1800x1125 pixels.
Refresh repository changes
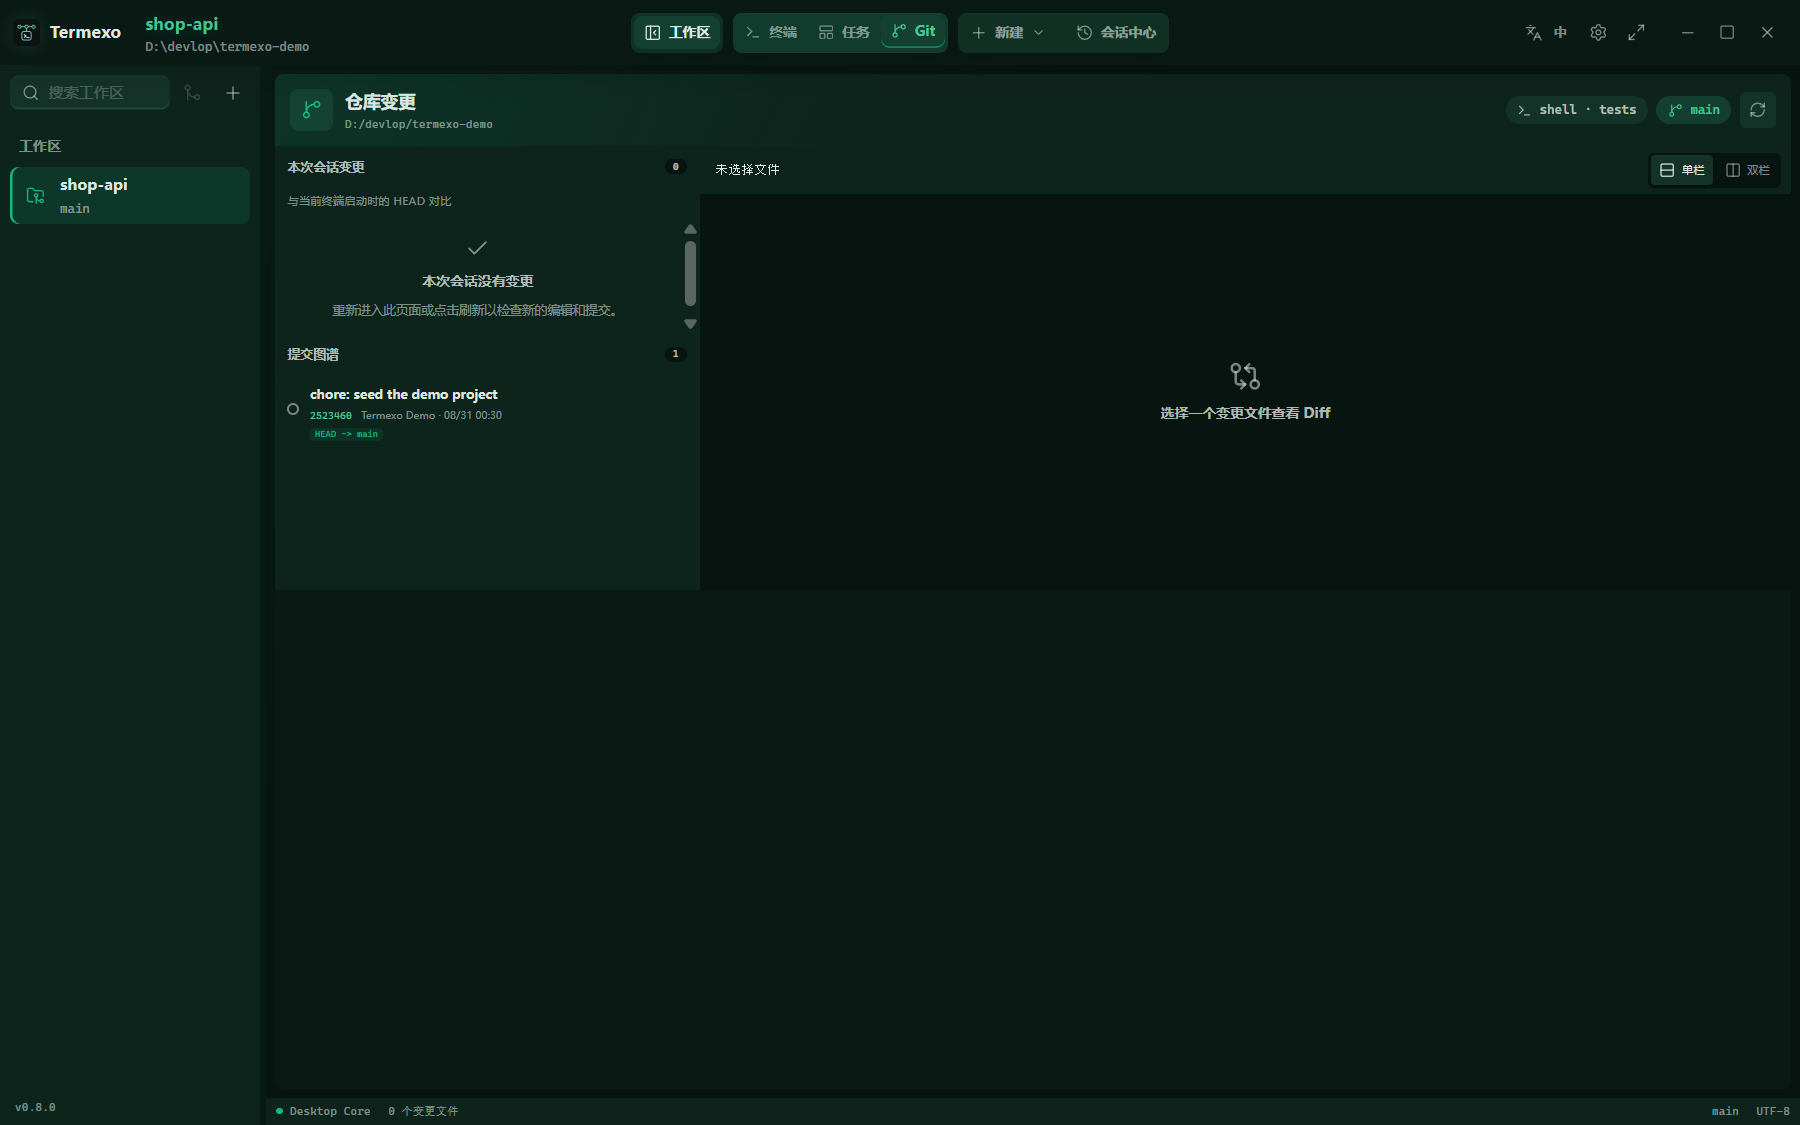tap(1757, 110)
